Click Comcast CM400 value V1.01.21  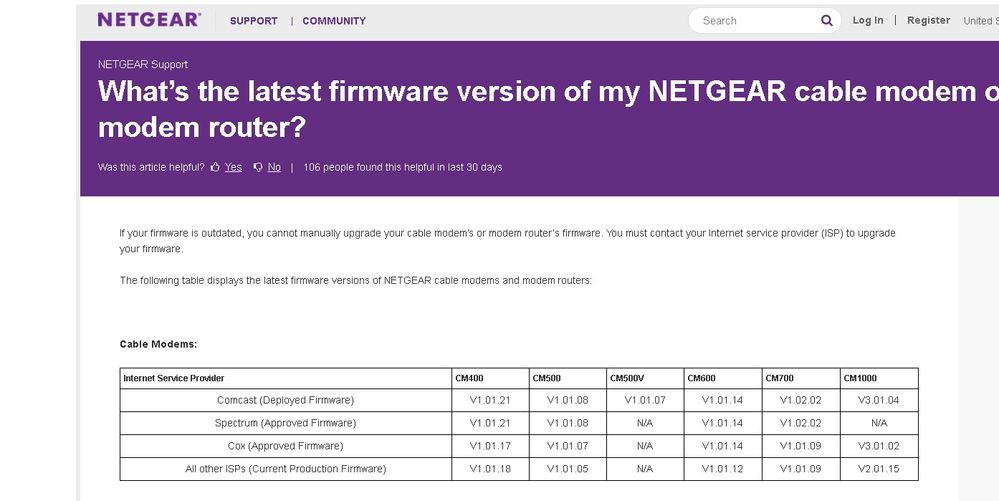point(490,400)
